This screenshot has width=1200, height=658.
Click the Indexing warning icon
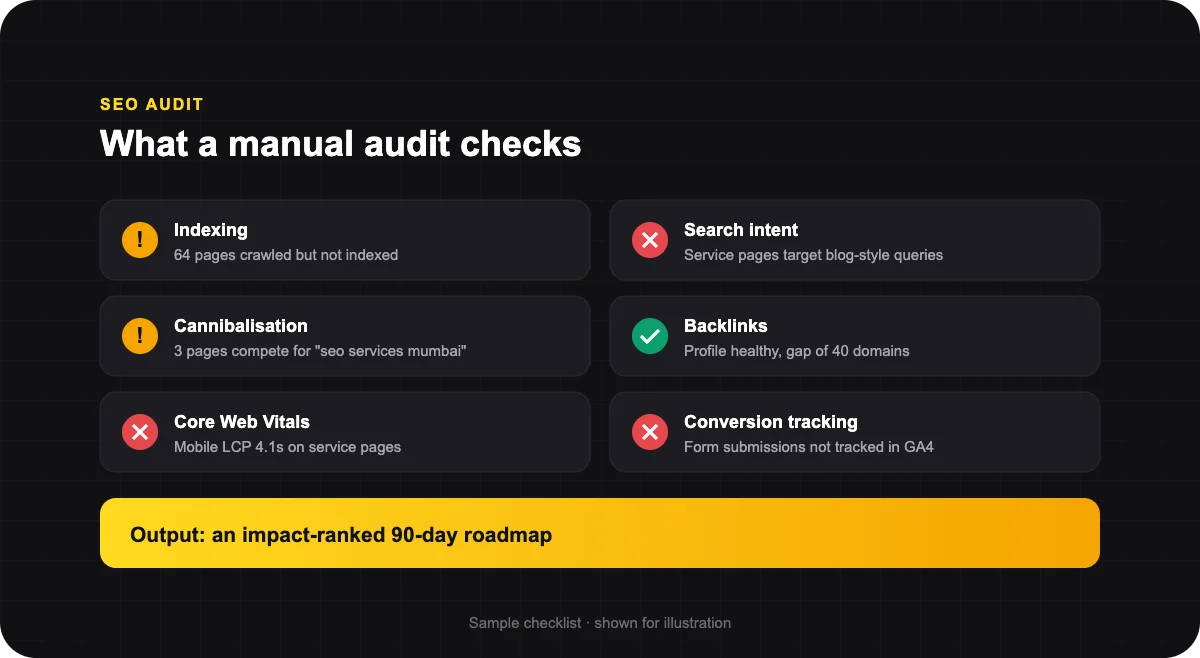click(140, 240)
